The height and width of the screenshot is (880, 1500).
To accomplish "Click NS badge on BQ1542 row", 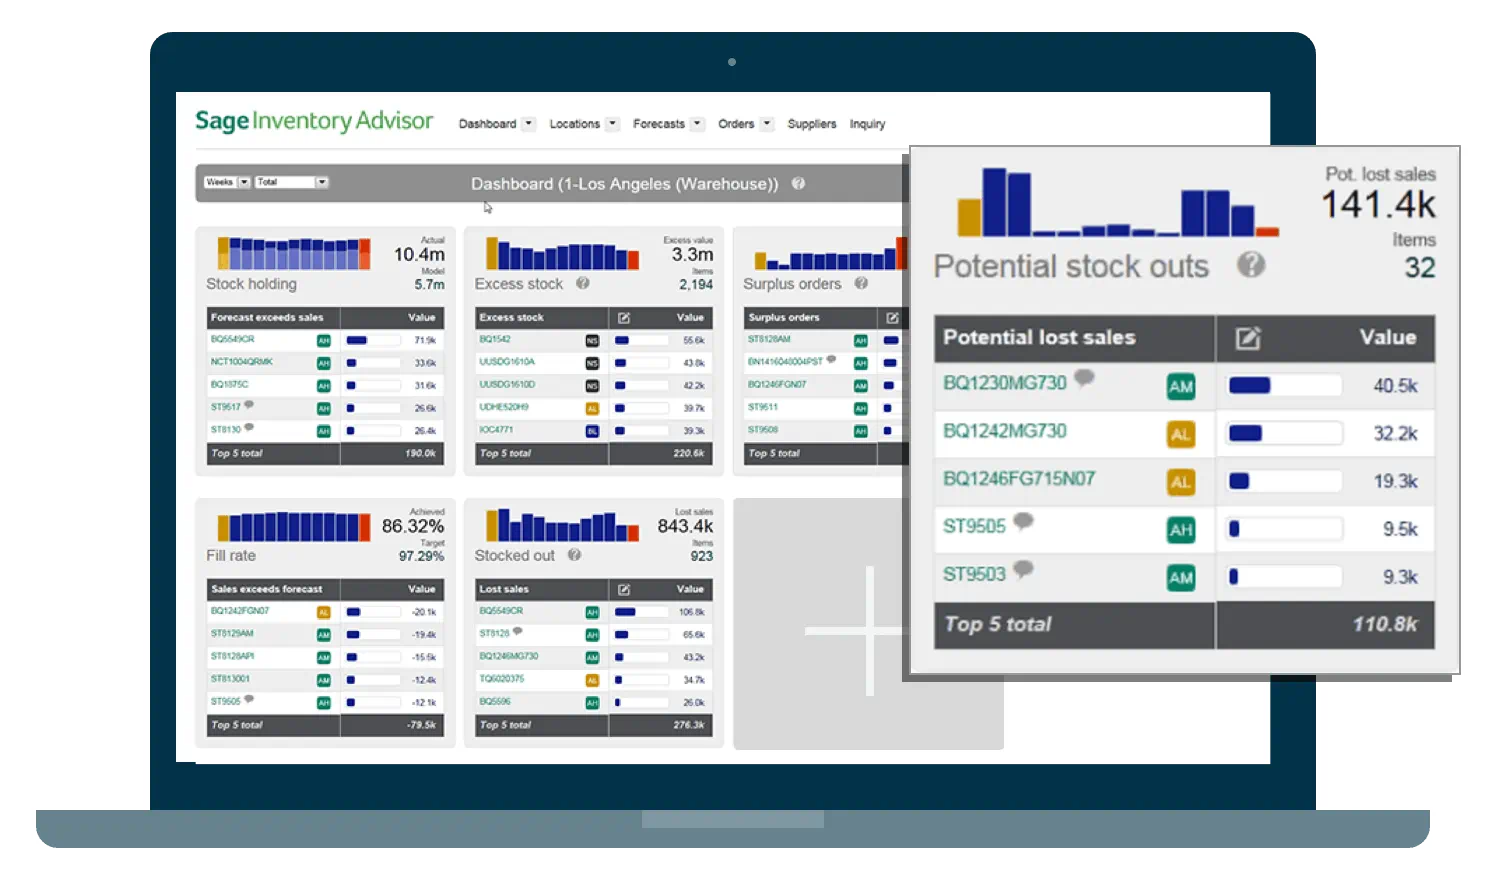I will coord(592,341).
